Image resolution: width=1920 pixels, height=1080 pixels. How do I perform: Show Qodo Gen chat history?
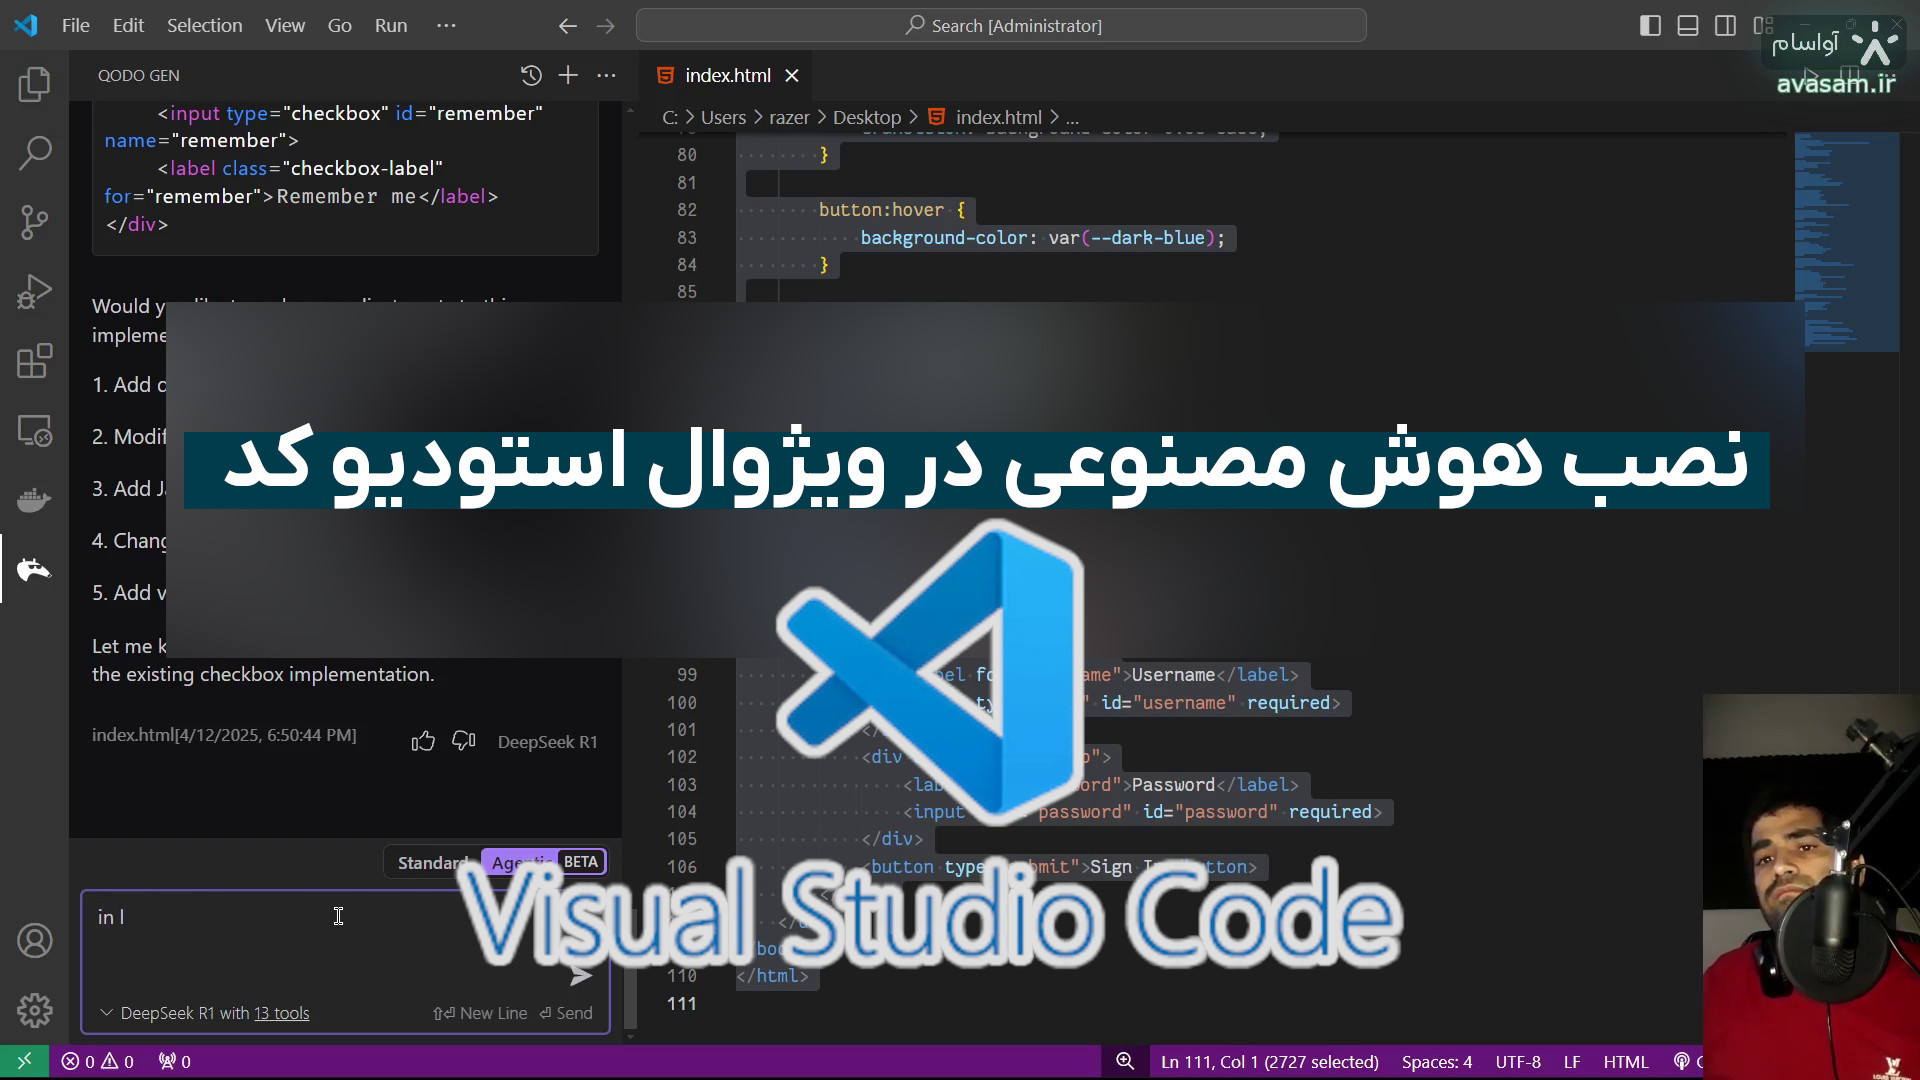(531, 75)
